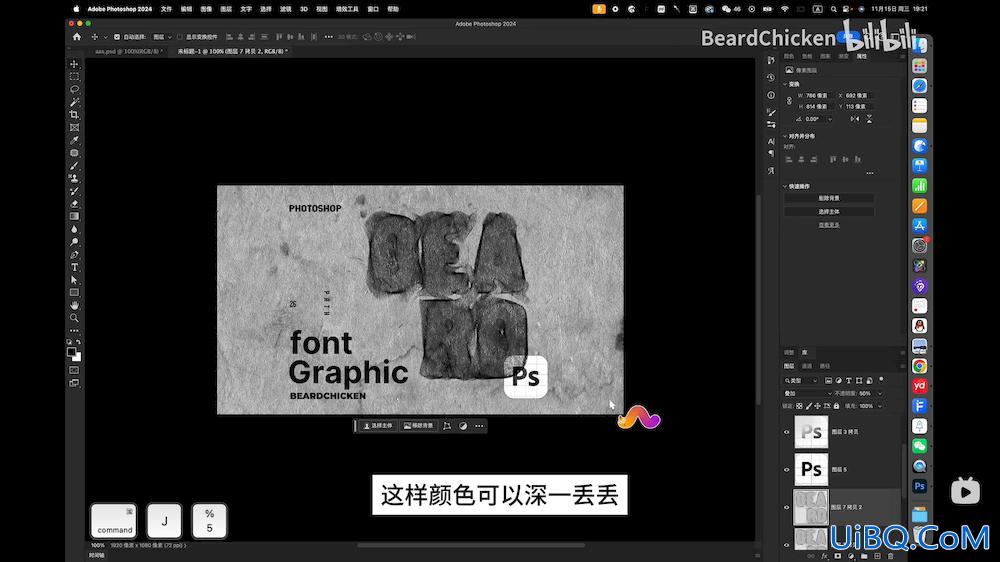Viewport: 1000px width, 562px height.
Task: Select the Spot Healing Brush tool
Action: 74,153
